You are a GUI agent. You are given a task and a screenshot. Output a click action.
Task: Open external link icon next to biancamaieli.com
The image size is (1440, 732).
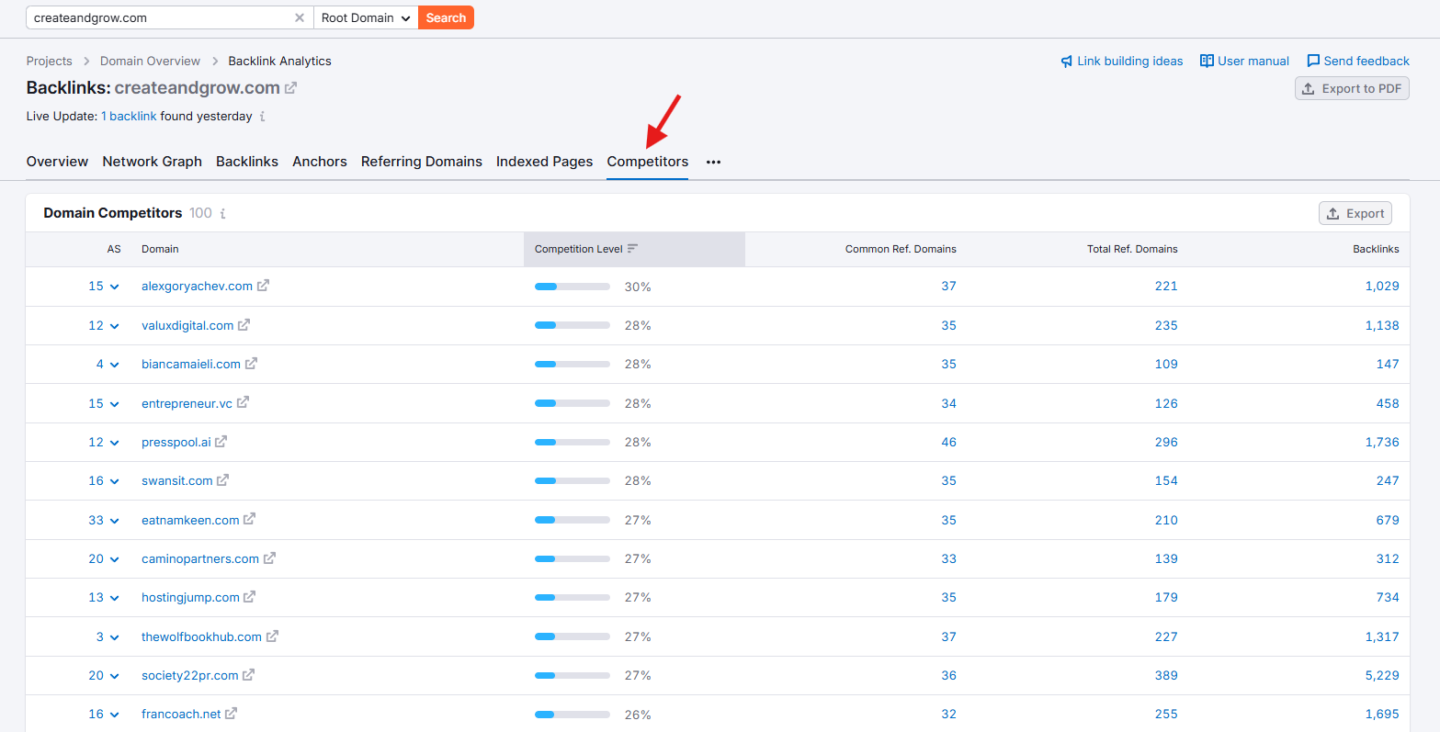pos(251,364)
